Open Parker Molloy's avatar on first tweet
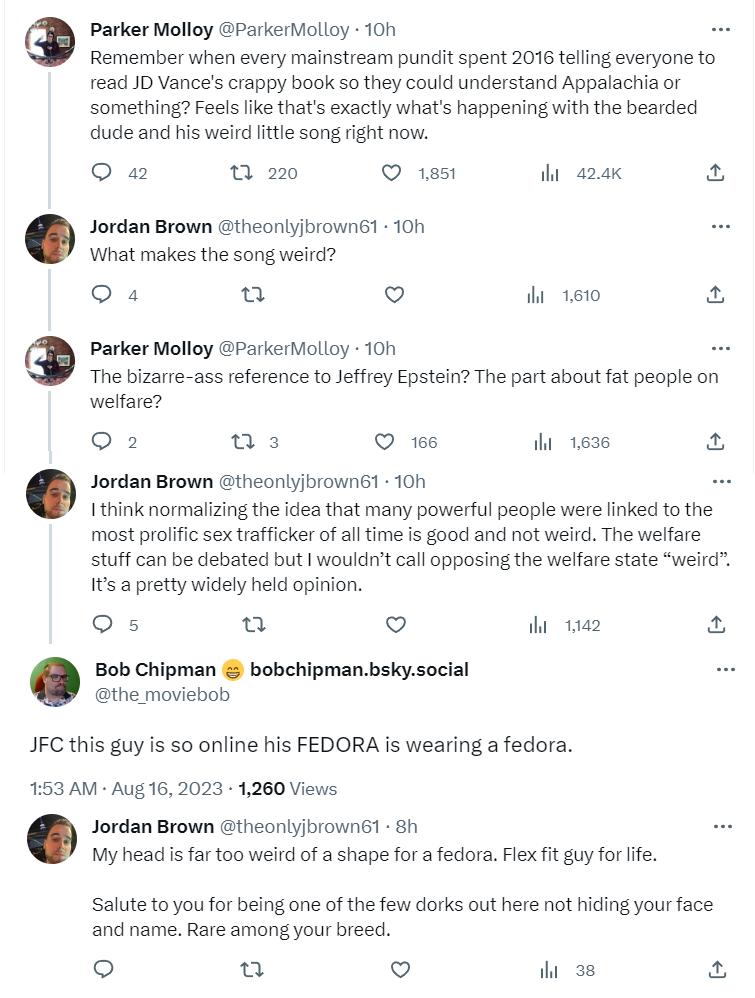The image size is (755, 998). pos(49,42)
